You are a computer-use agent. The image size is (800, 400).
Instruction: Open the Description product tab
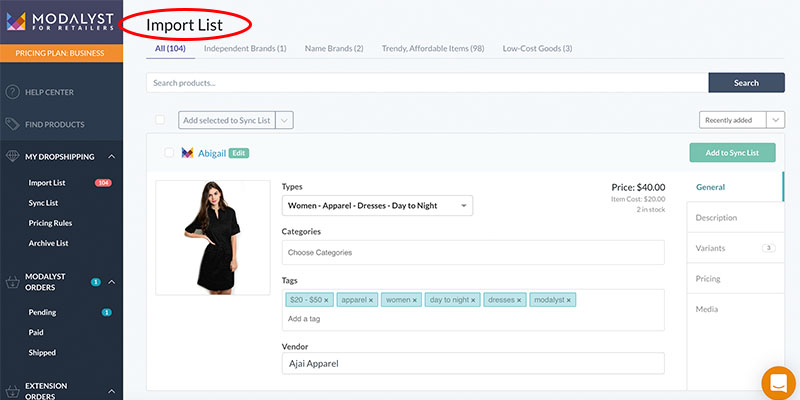[x=735, y=218]
